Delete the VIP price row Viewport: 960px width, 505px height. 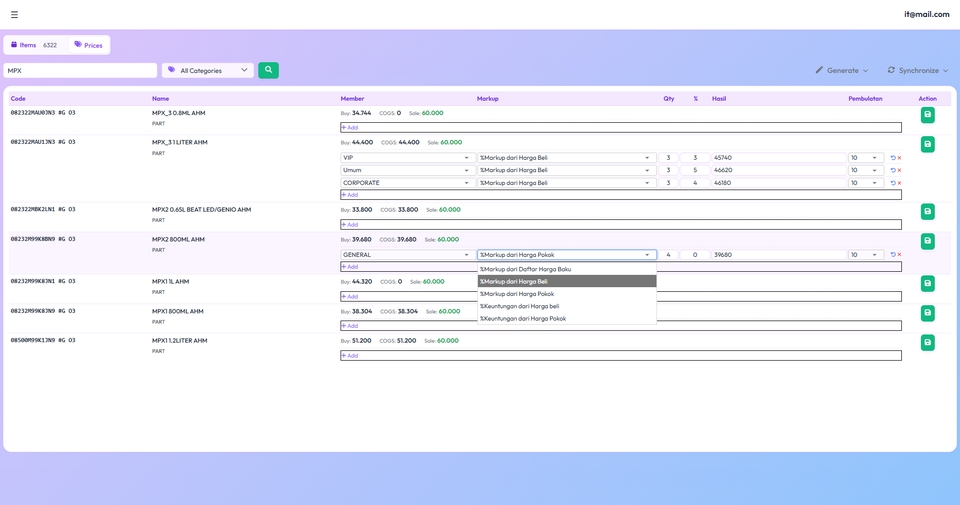(x=899, y=158)
